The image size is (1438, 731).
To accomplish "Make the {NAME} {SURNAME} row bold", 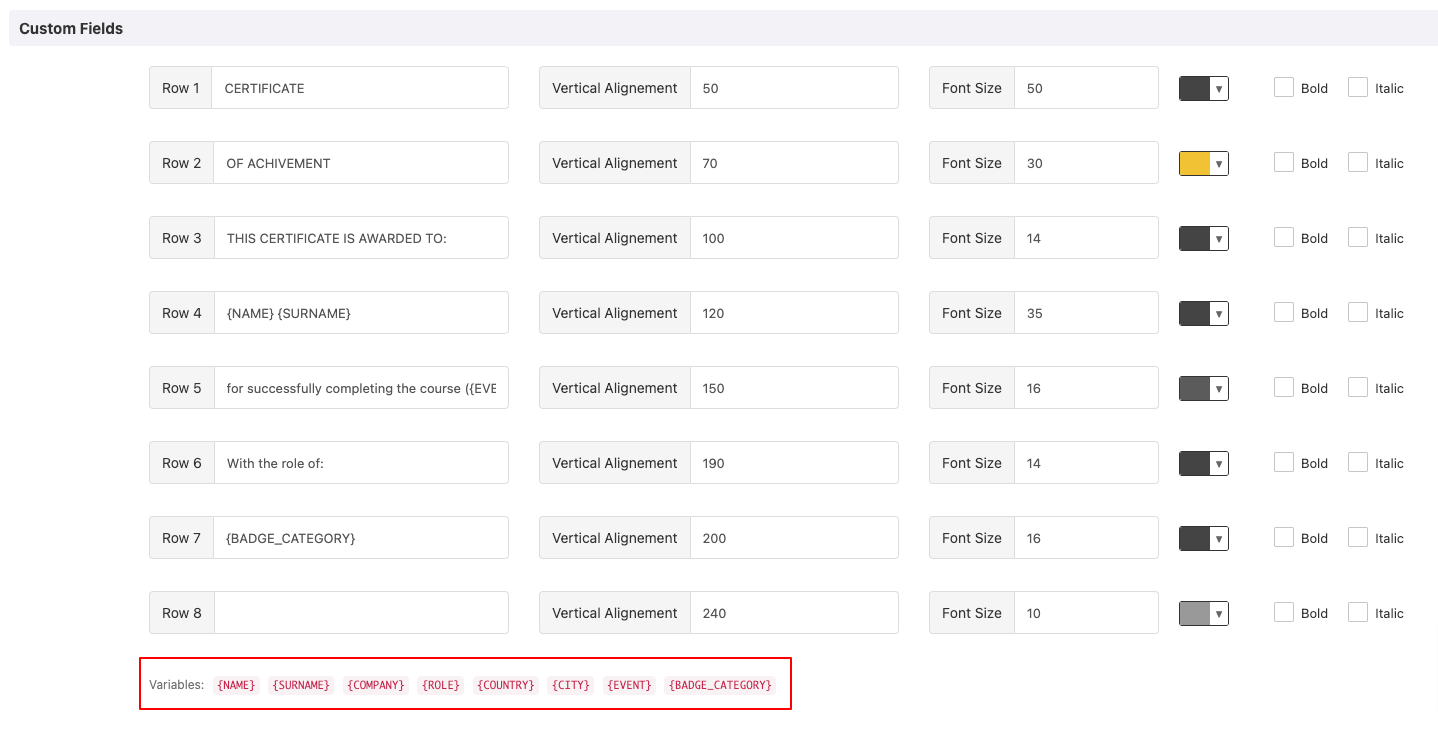I will click(1284, 312).
